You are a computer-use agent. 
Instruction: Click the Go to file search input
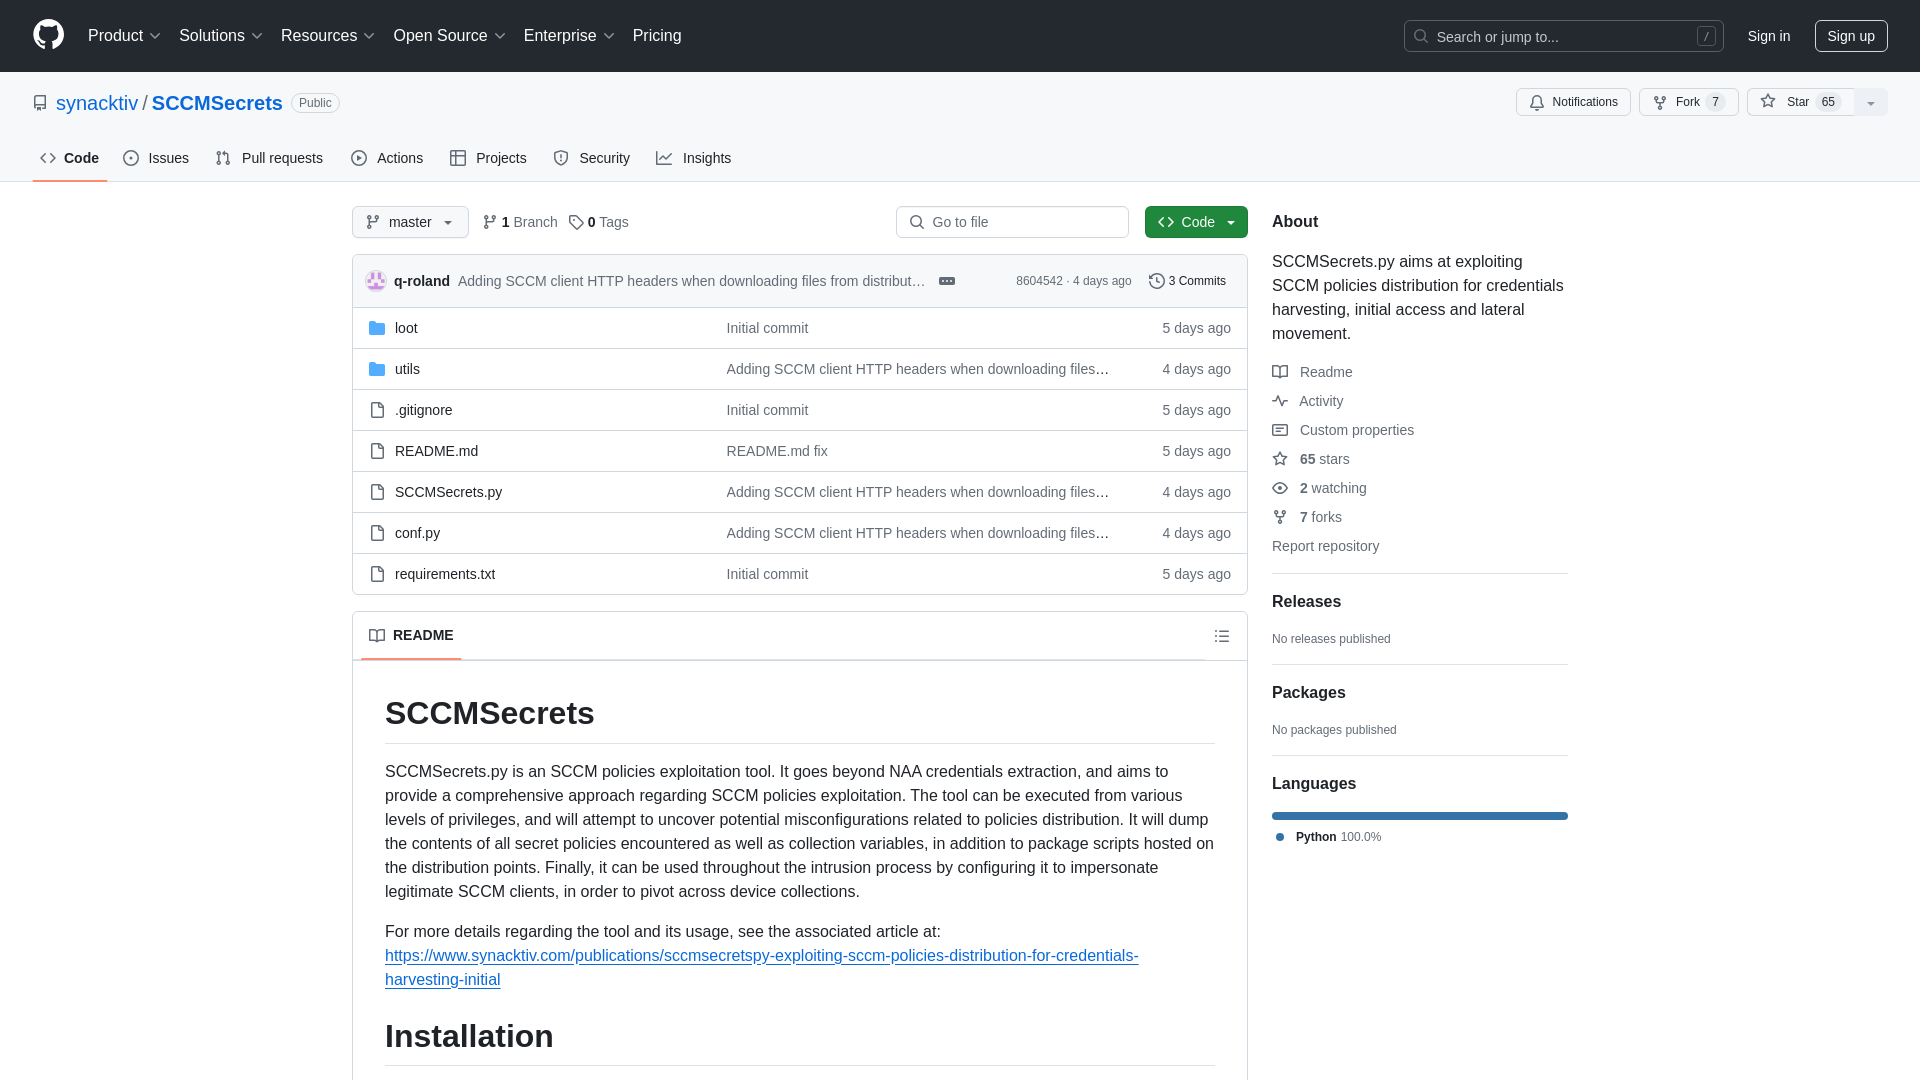(x=1013, y=222)
